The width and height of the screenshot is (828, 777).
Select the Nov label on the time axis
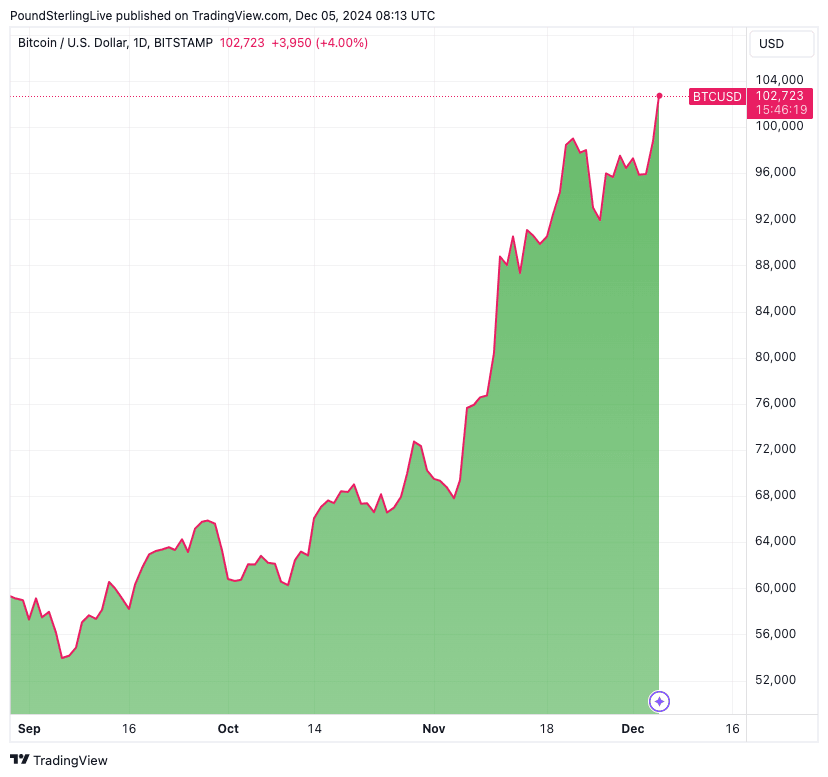tap(433, 729)
